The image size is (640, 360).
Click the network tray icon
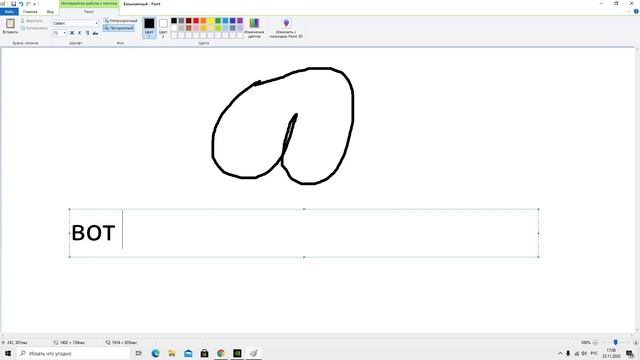pos(576,353)
